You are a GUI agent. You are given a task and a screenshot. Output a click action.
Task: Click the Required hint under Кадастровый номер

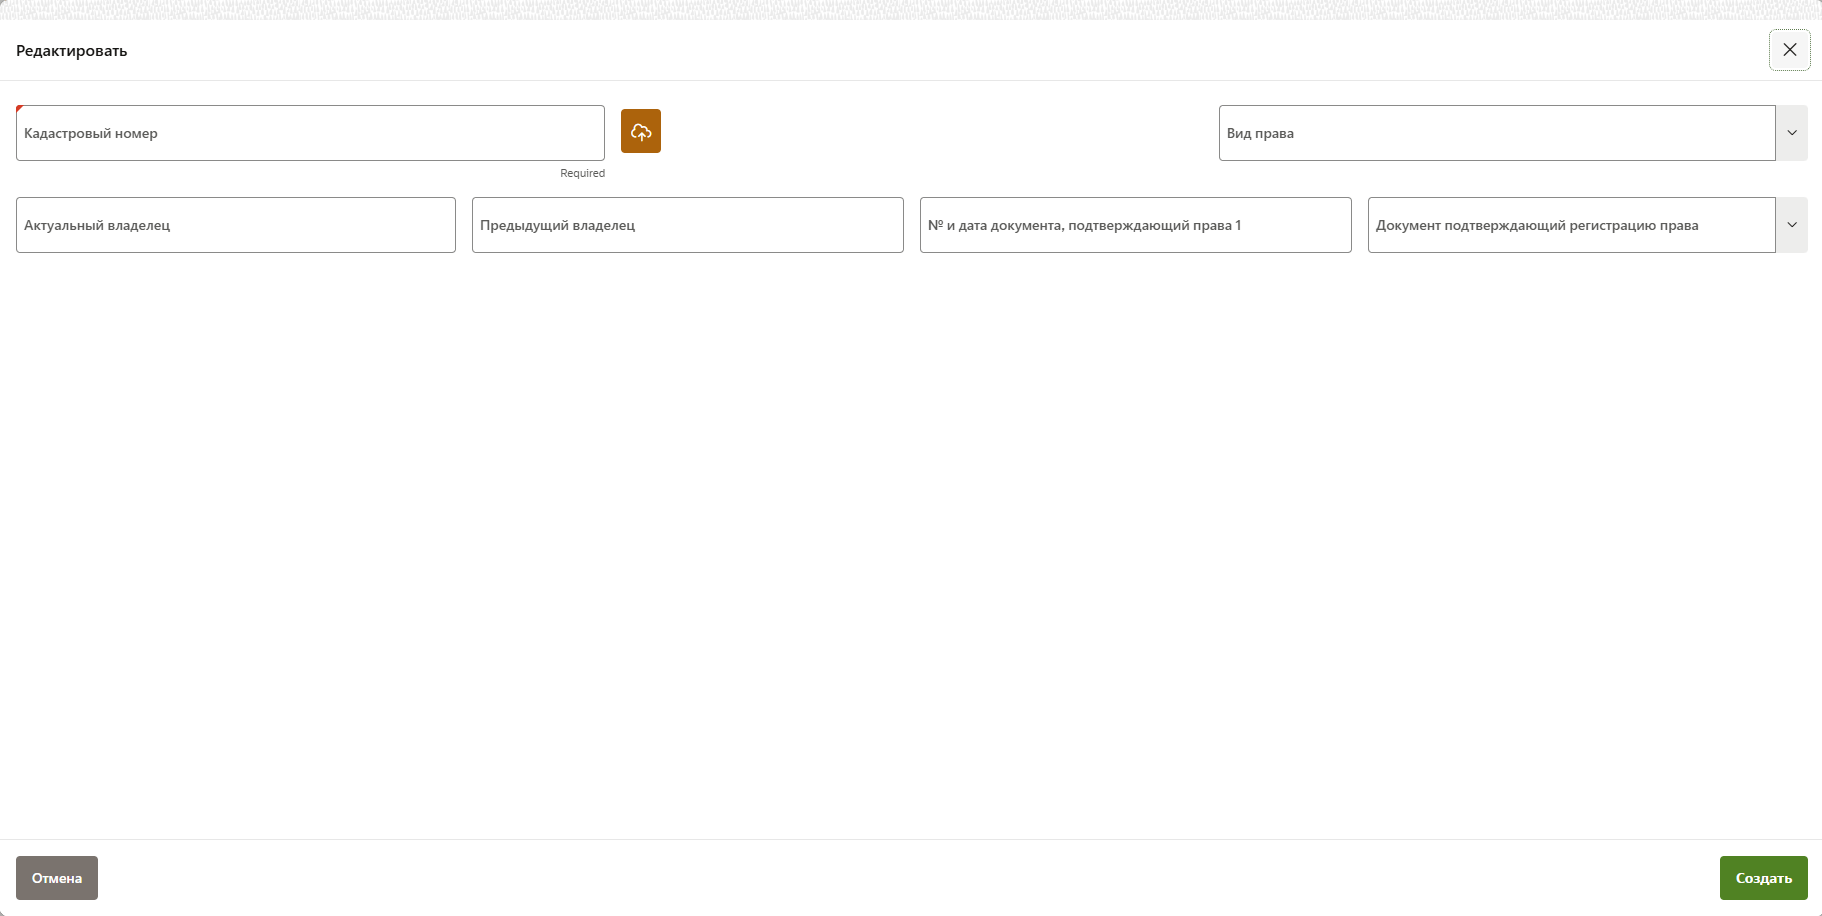click(x=582, y=173)
